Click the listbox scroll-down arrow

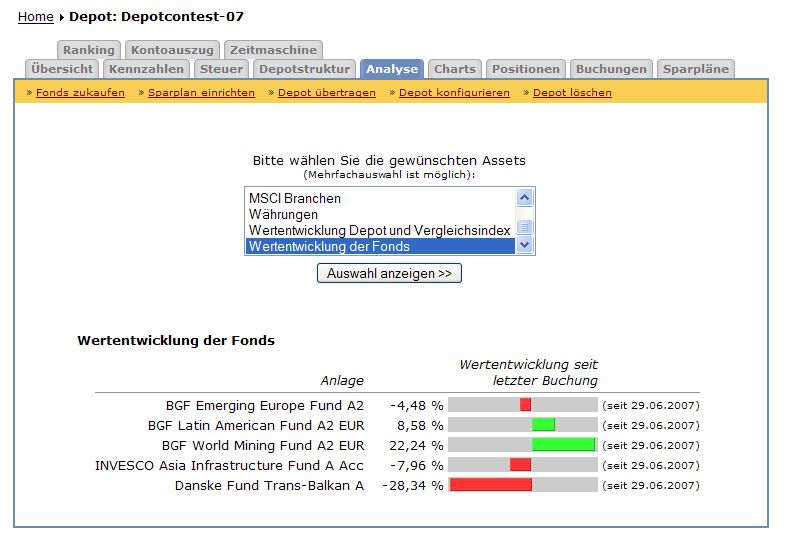(524, 245)
